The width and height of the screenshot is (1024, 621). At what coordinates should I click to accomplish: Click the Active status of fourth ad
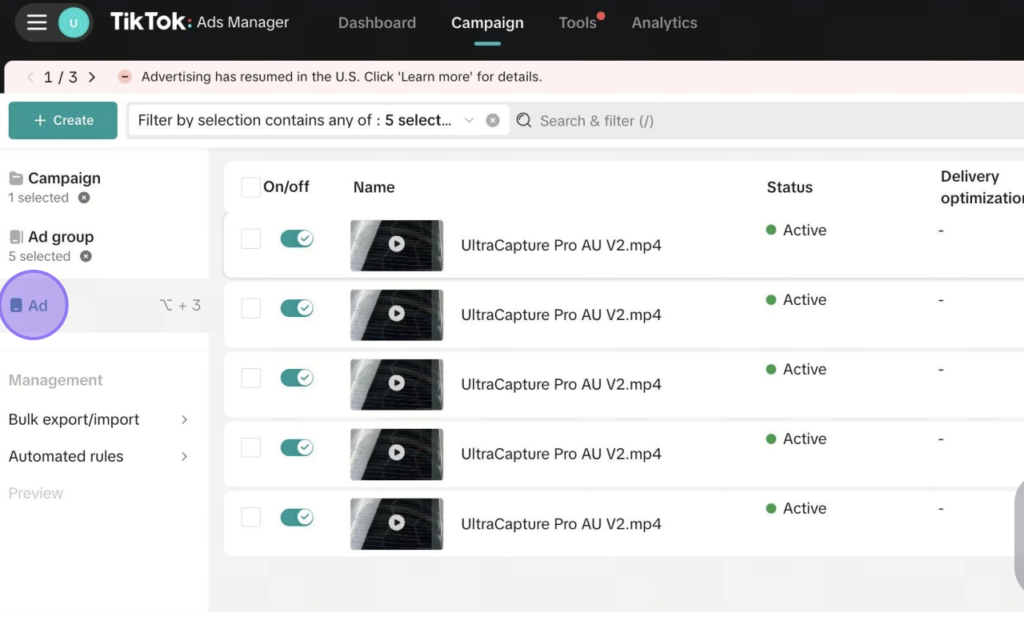796,439
